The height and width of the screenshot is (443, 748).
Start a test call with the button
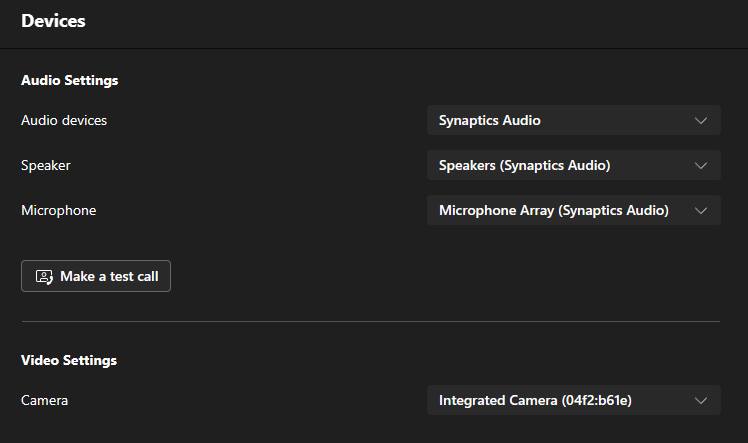(x=96, y=276)
